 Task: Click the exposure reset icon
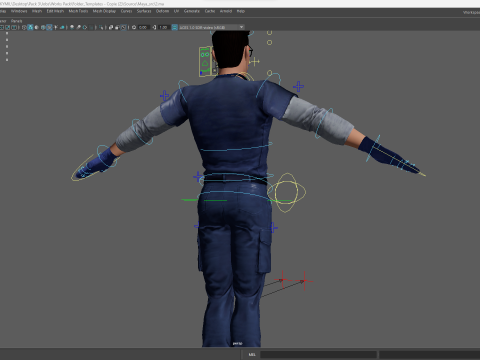click(134, 27)
